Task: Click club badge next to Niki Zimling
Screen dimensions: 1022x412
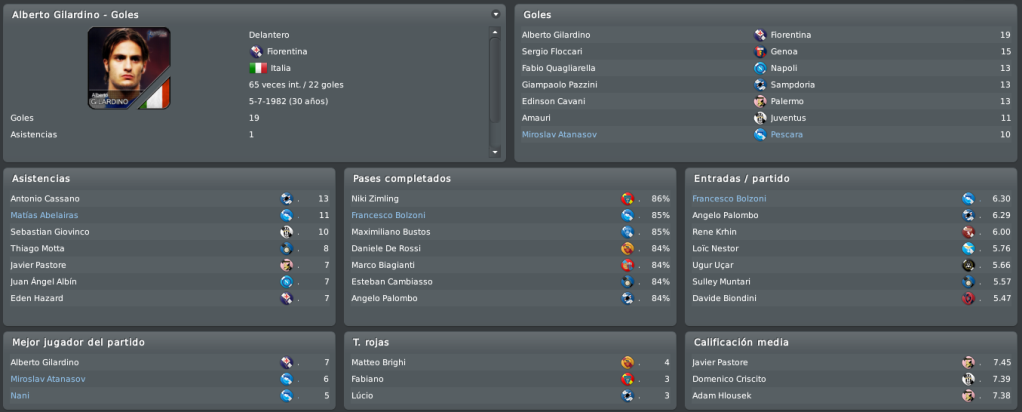Action: coord(628,199)
